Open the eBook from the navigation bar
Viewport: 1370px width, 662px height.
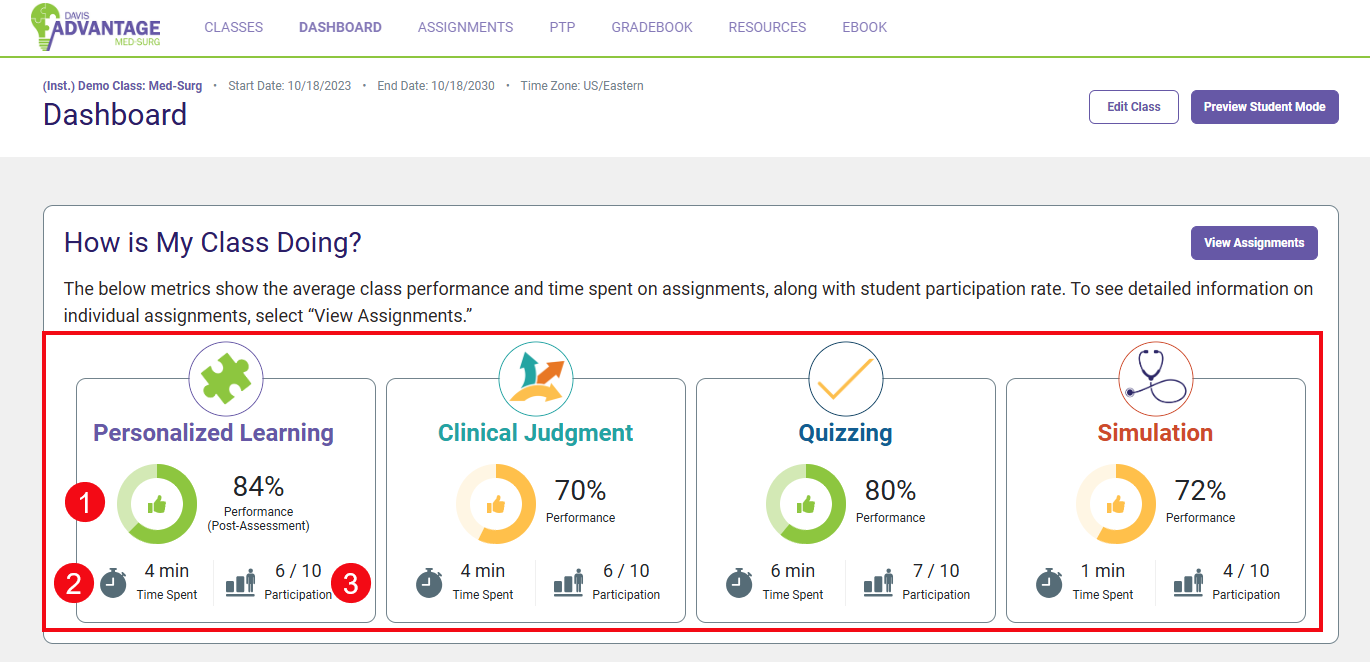point(864,27)
